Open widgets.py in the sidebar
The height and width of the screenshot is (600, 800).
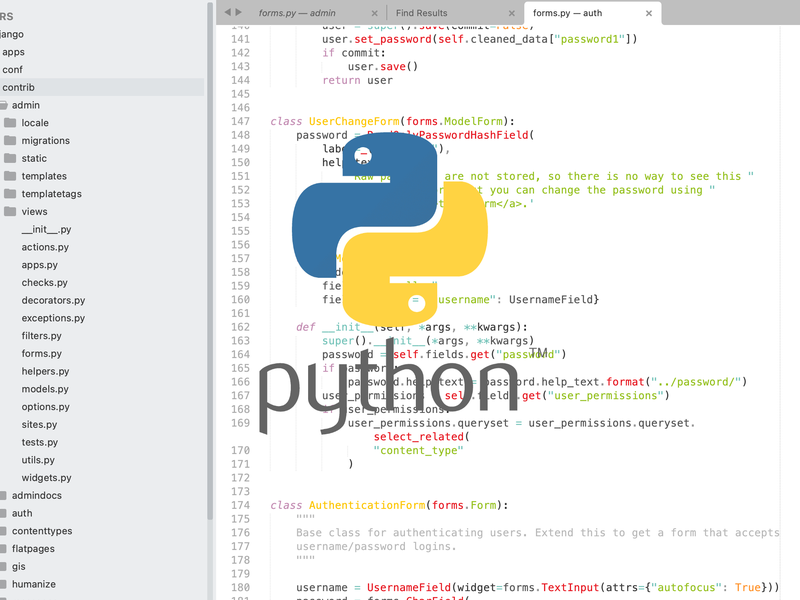(46, 478)
